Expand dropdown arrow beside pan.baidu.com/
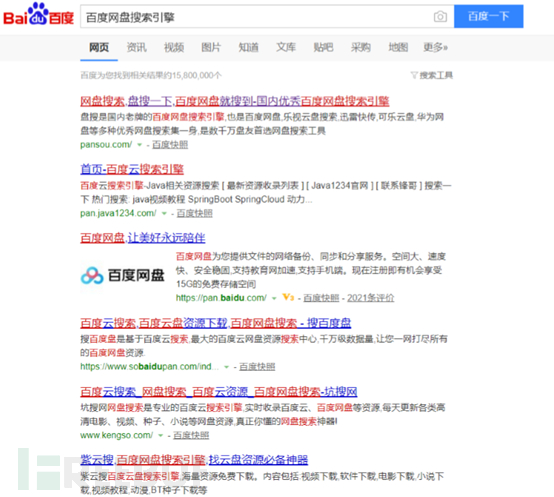 (x=274, y=298)
